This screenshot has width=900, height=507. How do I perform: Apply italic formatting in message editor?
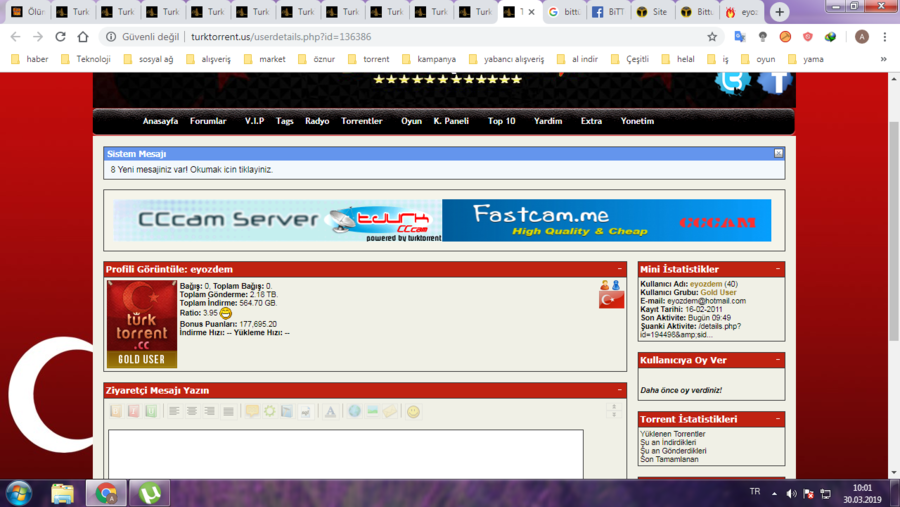click(134, 411)
